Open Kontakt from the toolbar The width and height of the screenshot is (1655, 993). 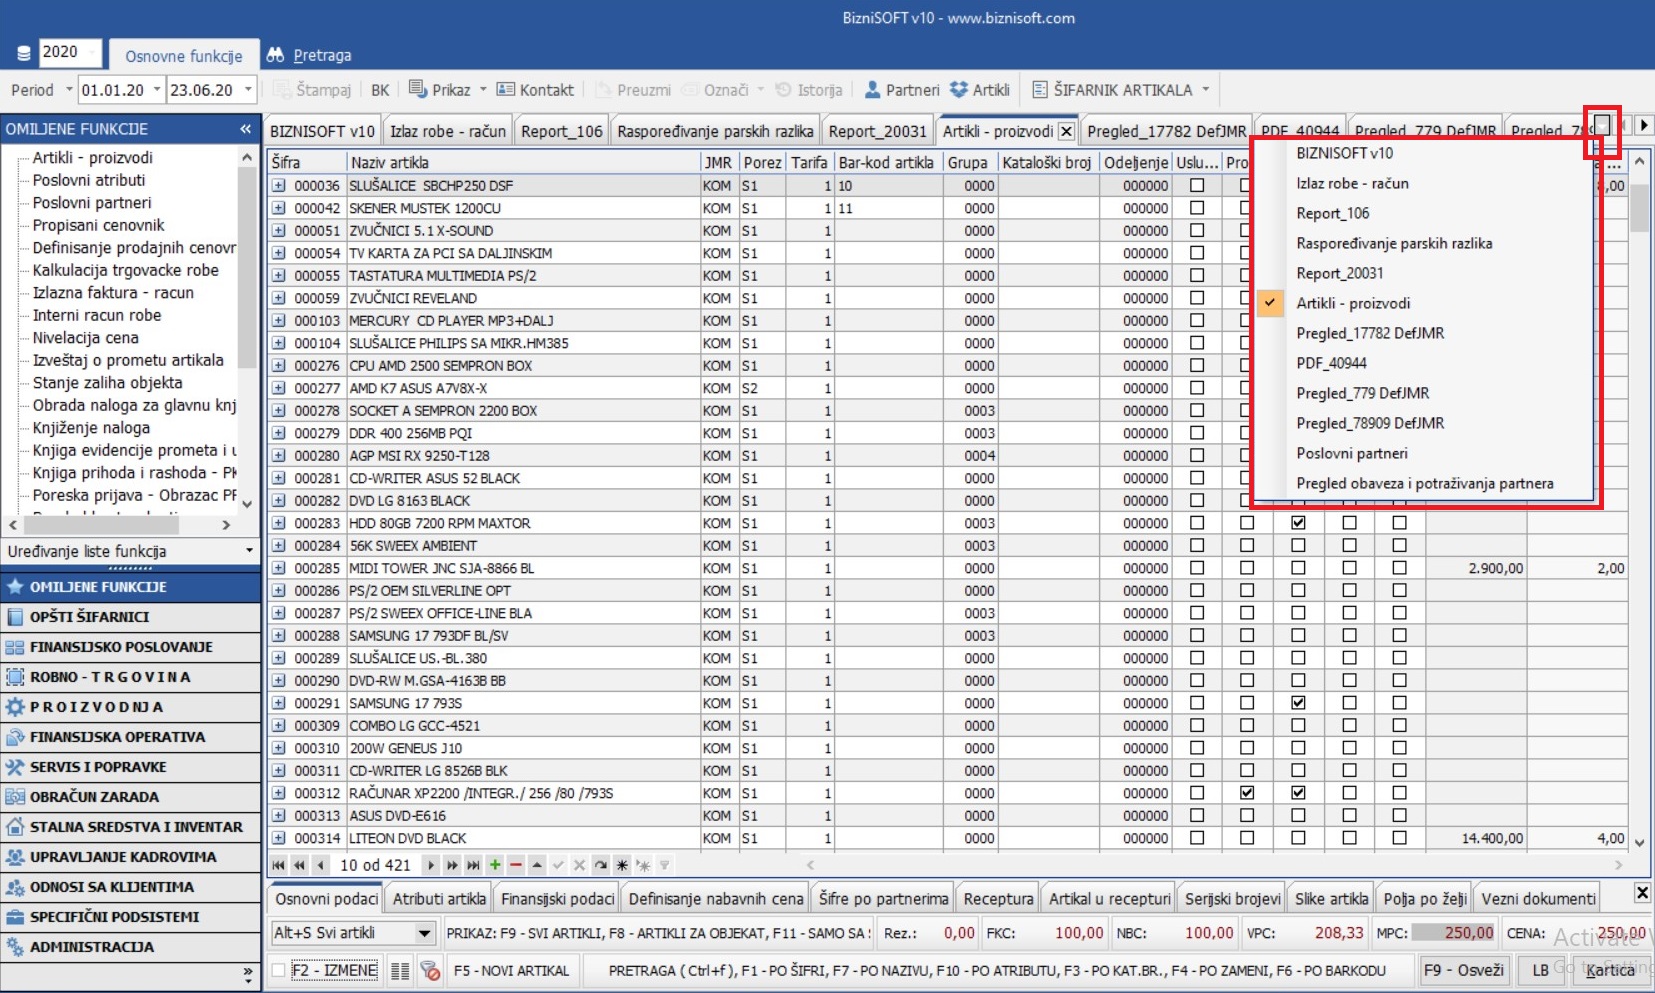[x=535, y=90]
